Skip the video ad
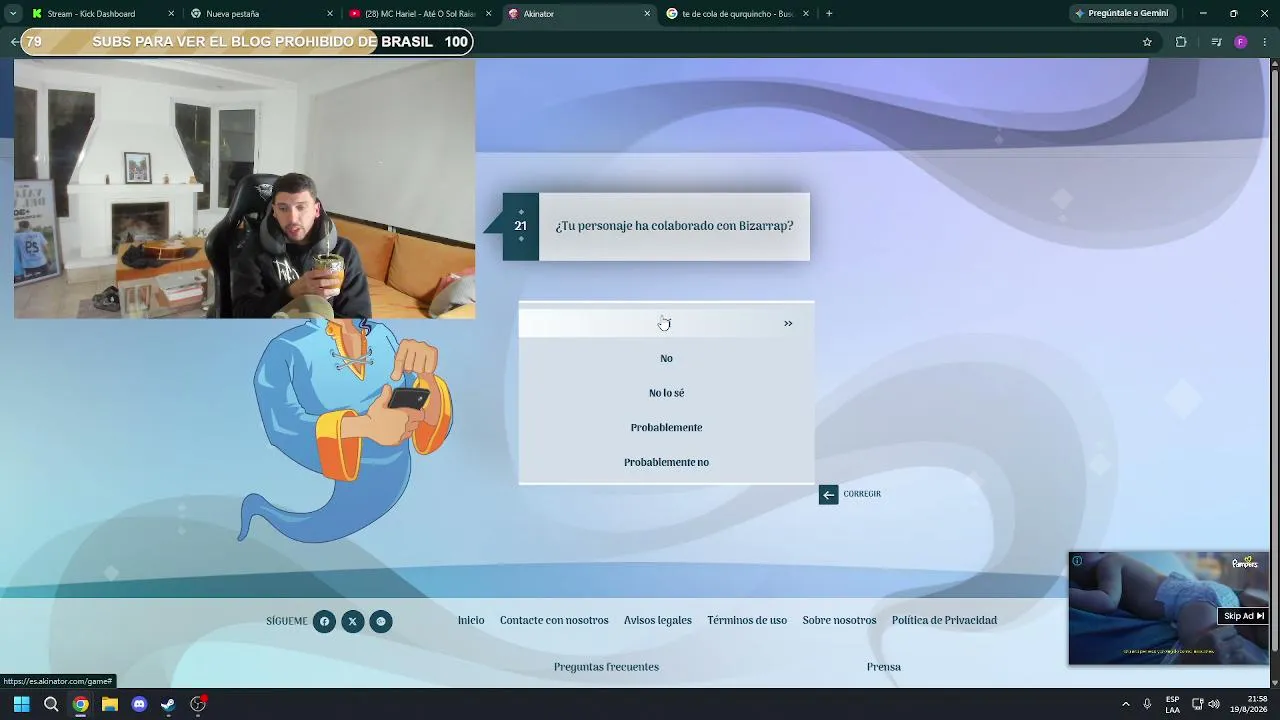Viewport: 1280px width, 720px height. pyautogui.click(x=1244, y=616)
